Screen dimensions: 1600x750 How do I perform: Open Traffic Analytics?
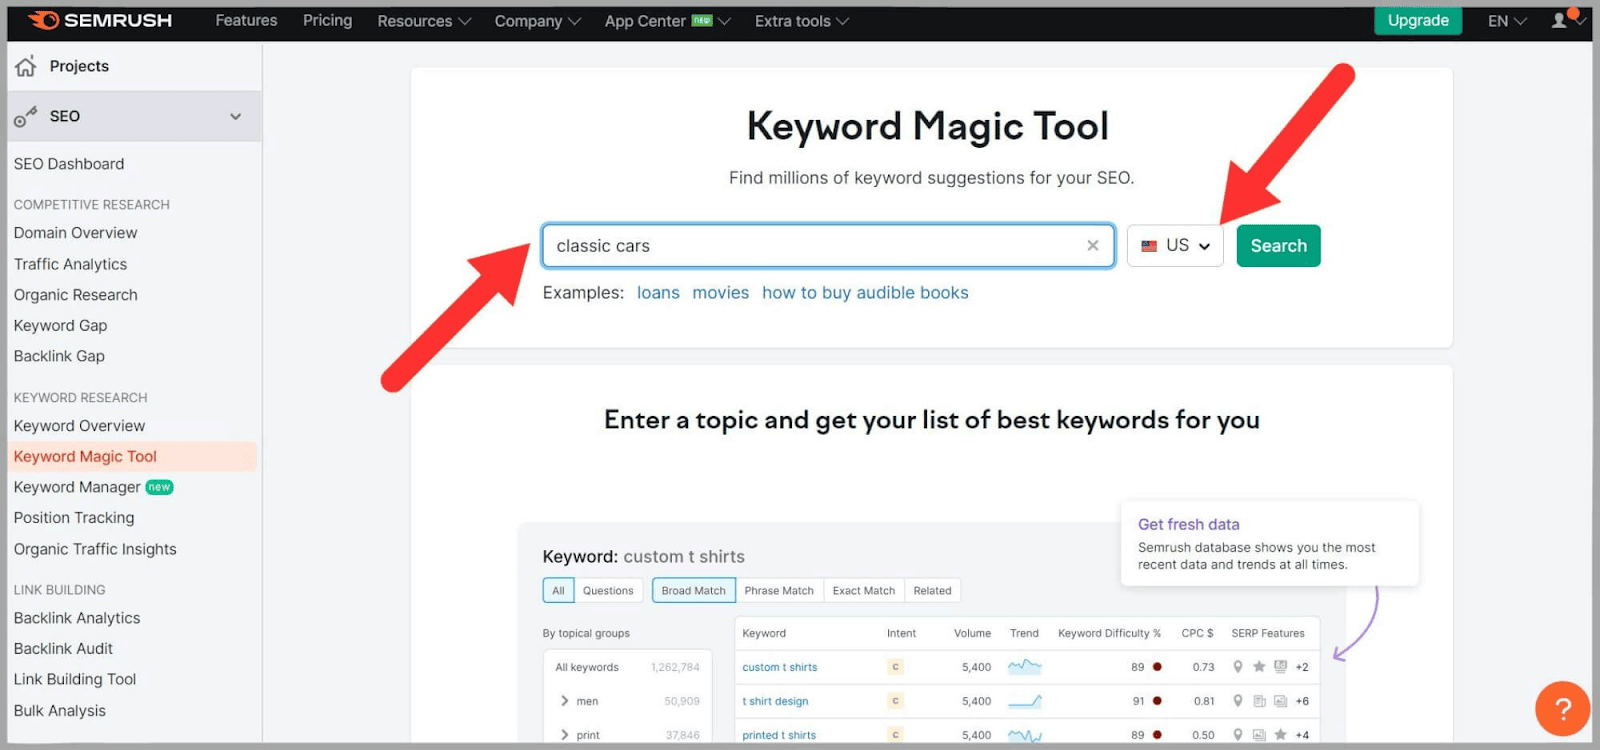[70, 264]
